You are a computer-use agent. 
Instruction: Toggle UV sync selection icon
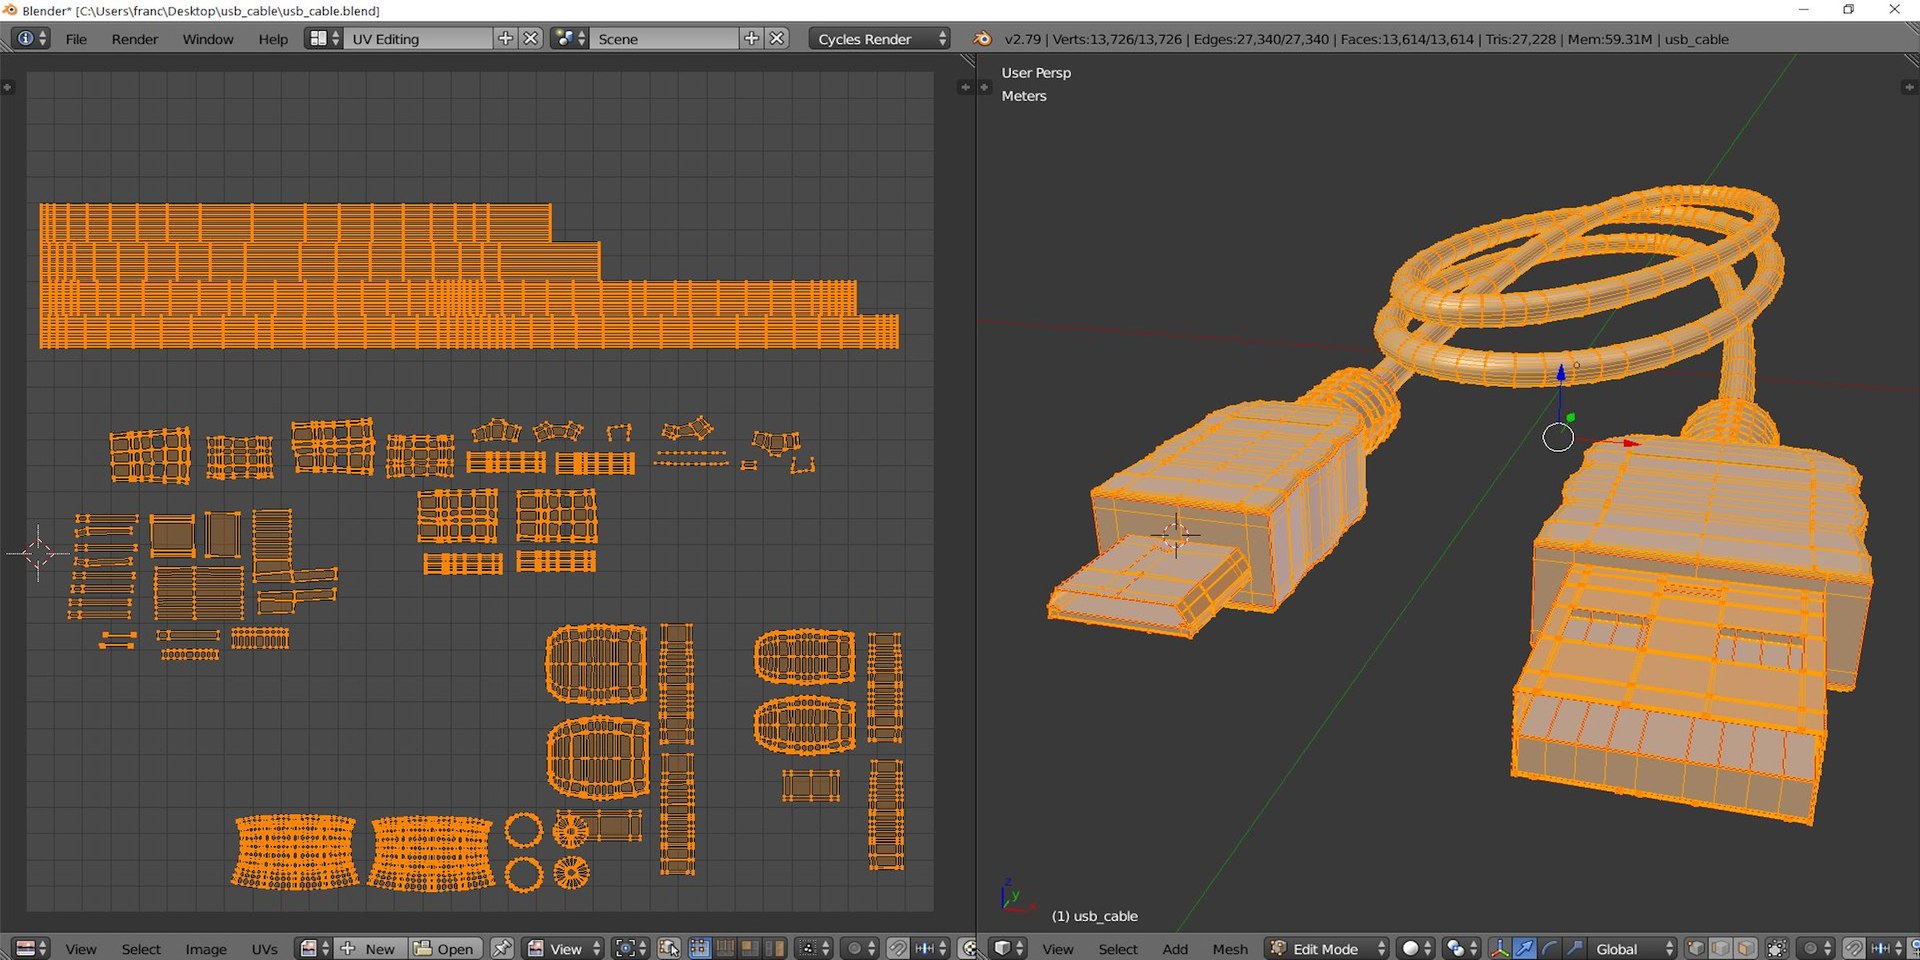(x=669, y=948)
